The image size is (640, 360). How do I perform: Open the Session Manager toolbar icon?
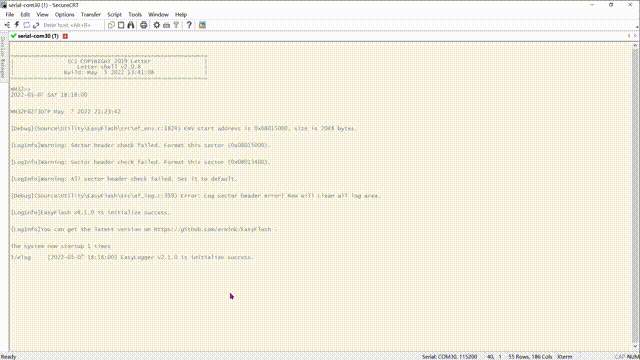click(7, 25)
